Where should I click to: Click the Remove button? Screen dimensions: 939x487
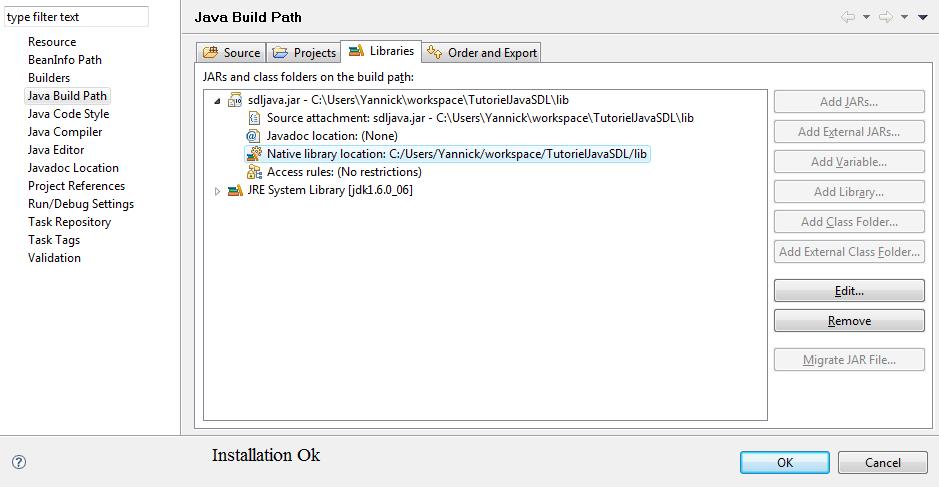tap(849, 321)
